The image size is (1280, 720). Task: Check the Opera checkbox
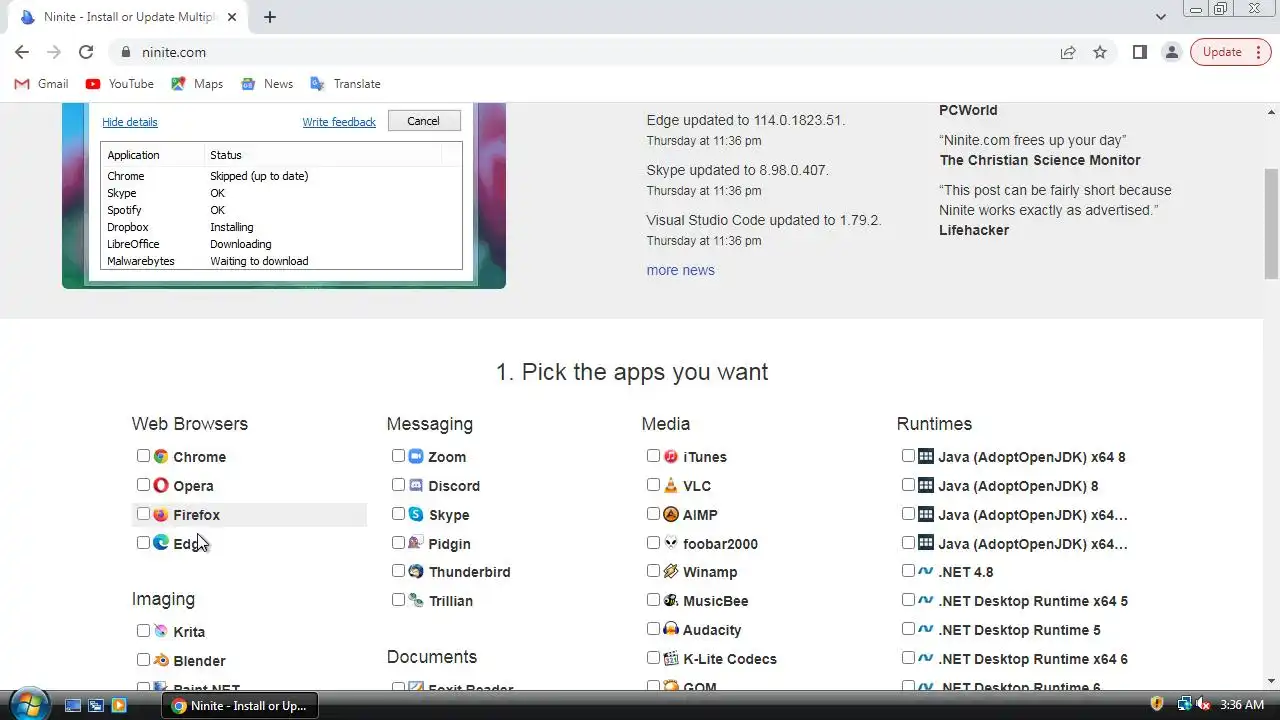coord(143,485)
